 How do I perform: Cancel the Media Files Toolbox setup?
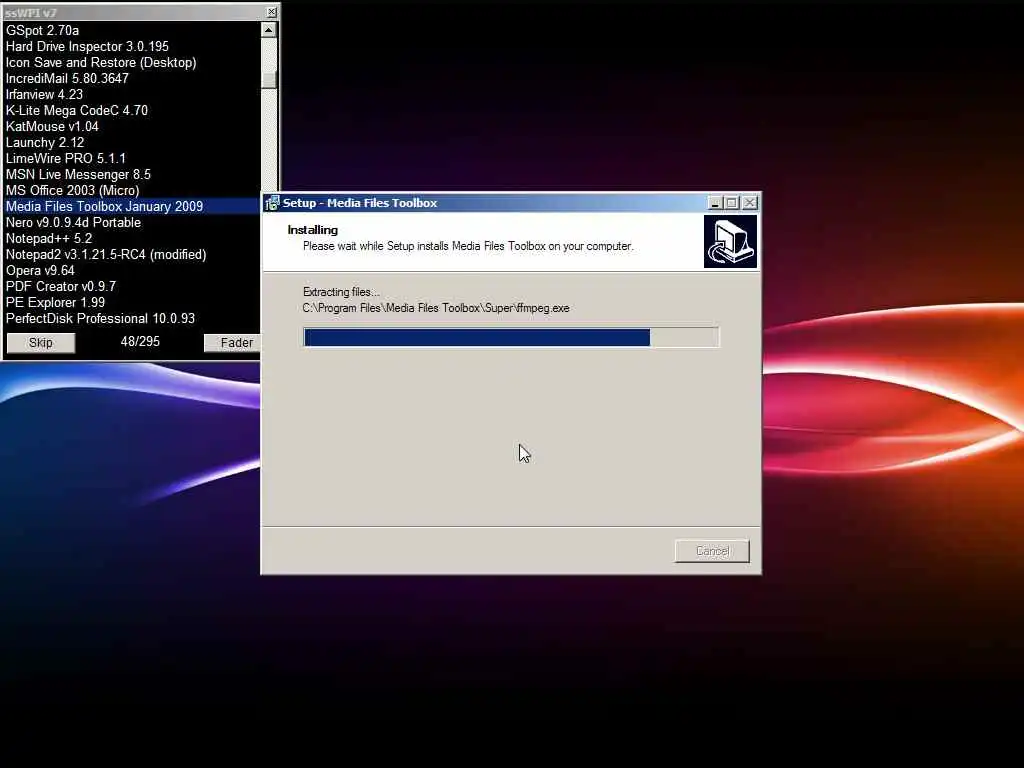[712, 551]
